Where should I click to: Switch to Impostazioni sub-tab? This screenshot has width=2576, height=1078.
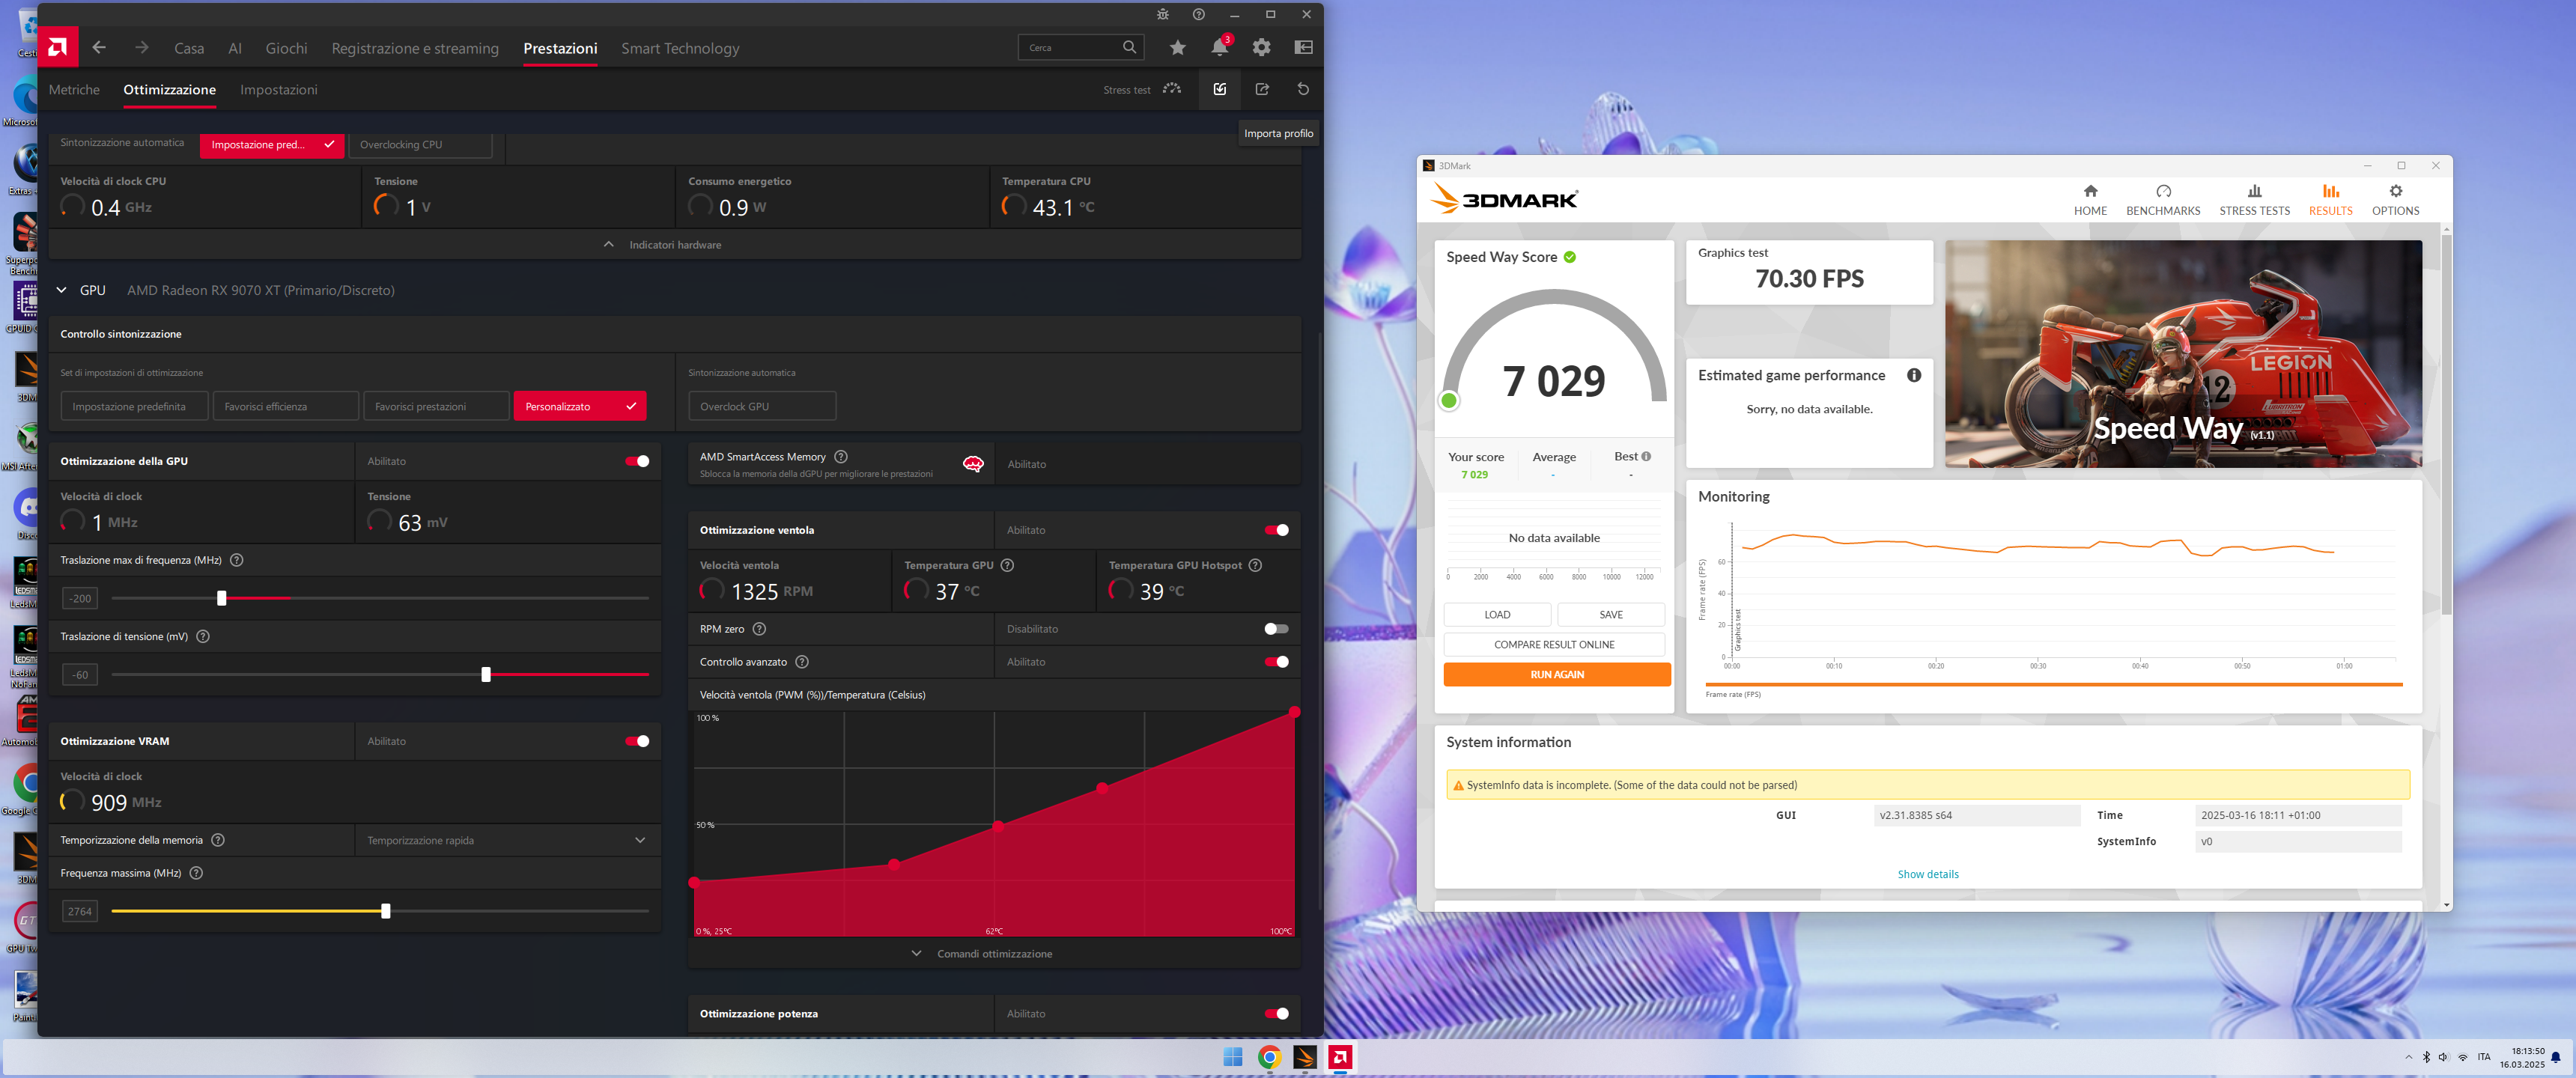278,89
